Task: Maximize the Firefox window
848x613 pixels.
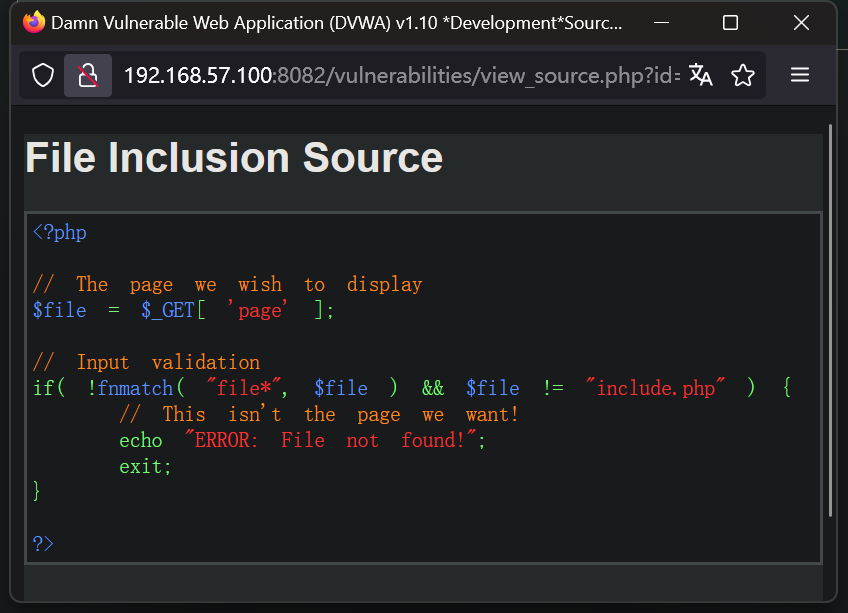Action: [731, 23]
